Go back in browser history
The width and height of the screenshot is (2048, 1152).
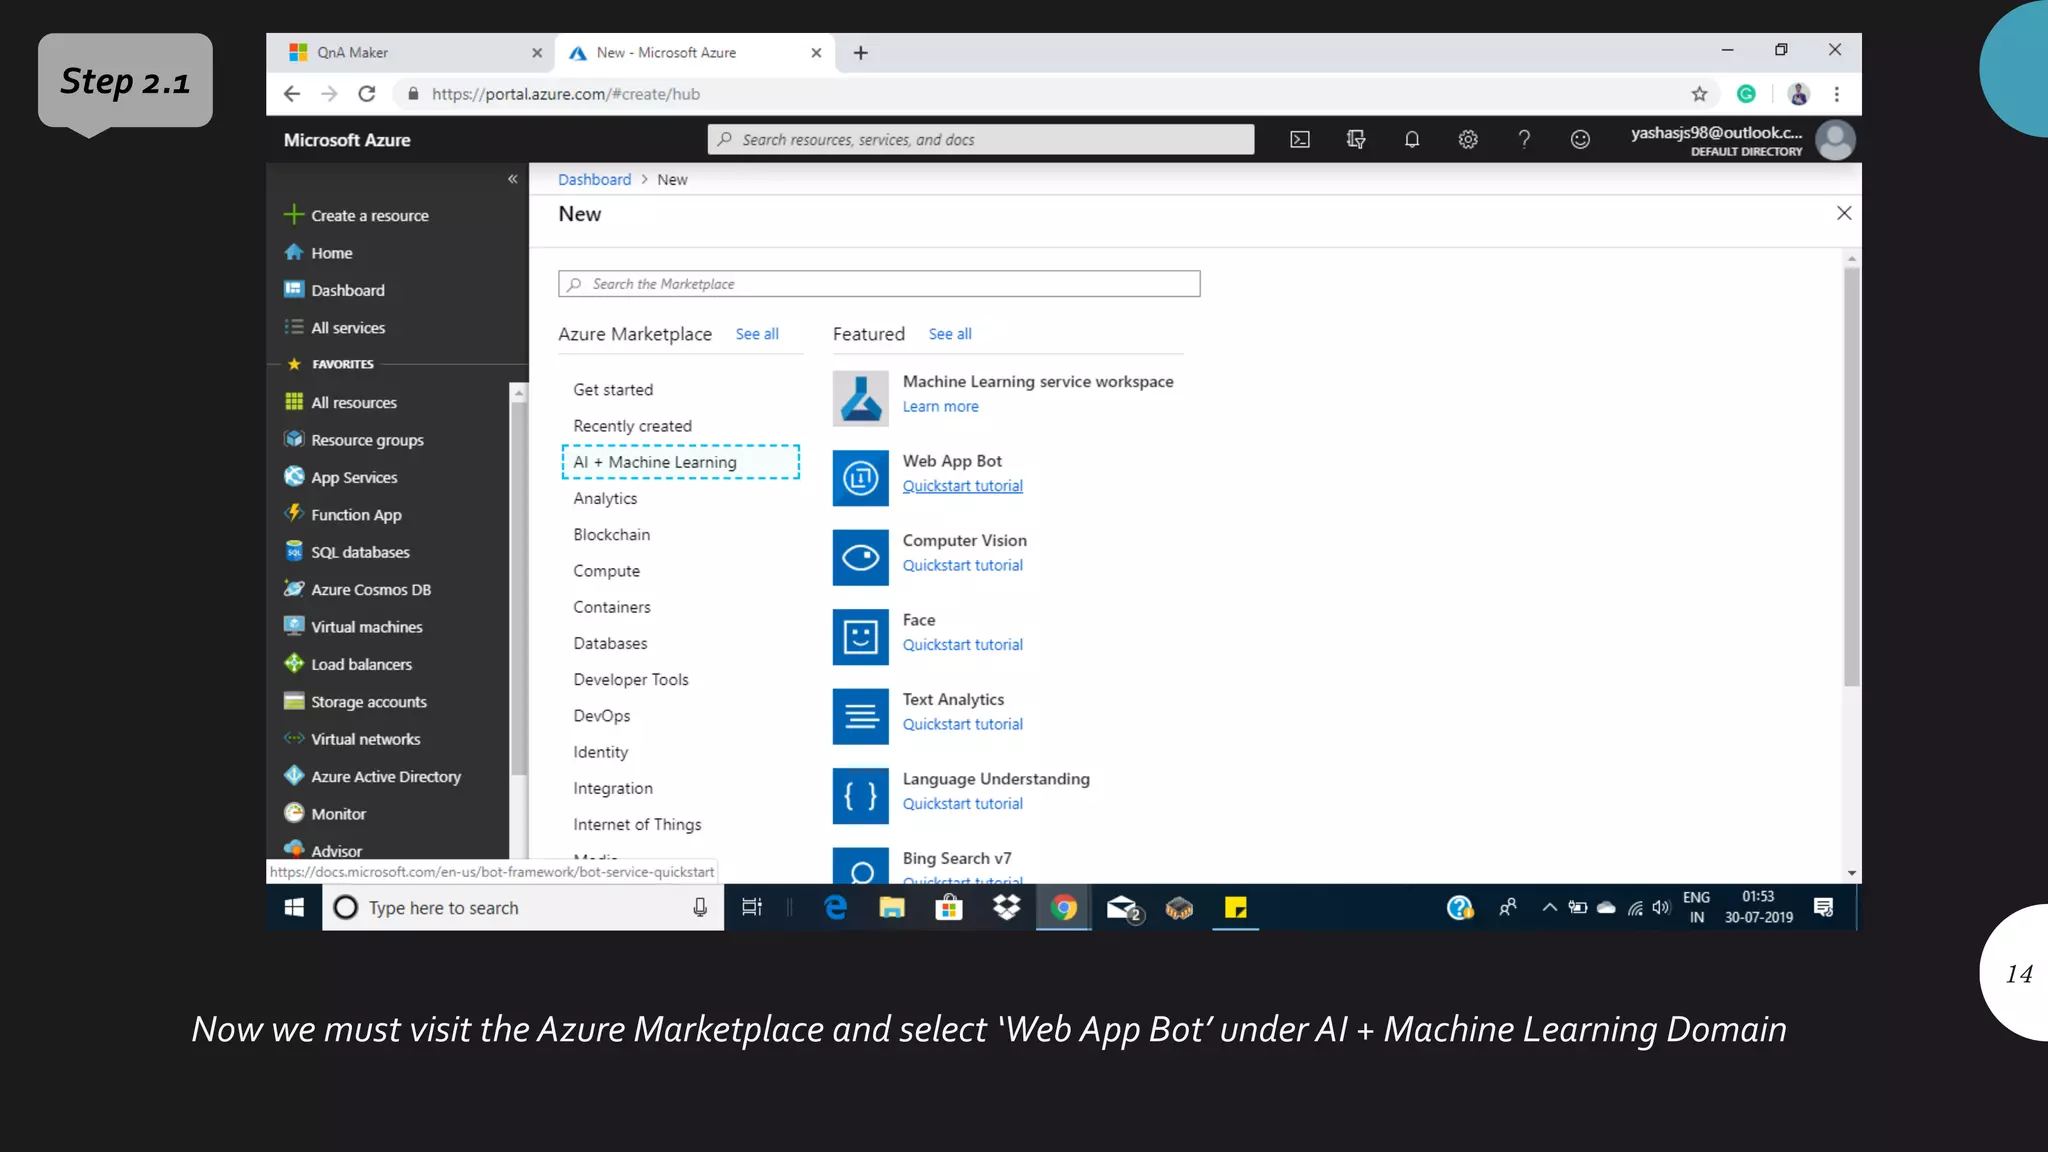coord(292,94)
